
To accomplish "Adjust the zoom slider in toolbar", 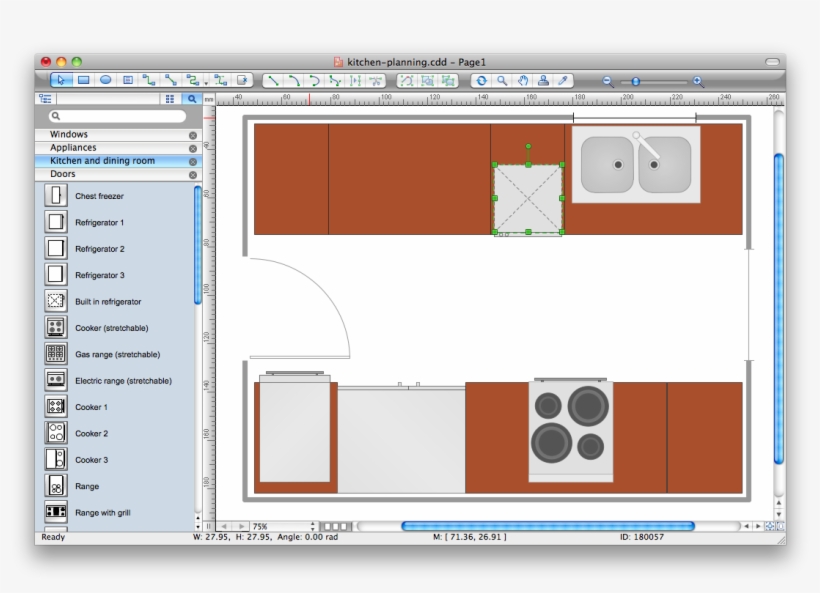I will tap(636, 81).
